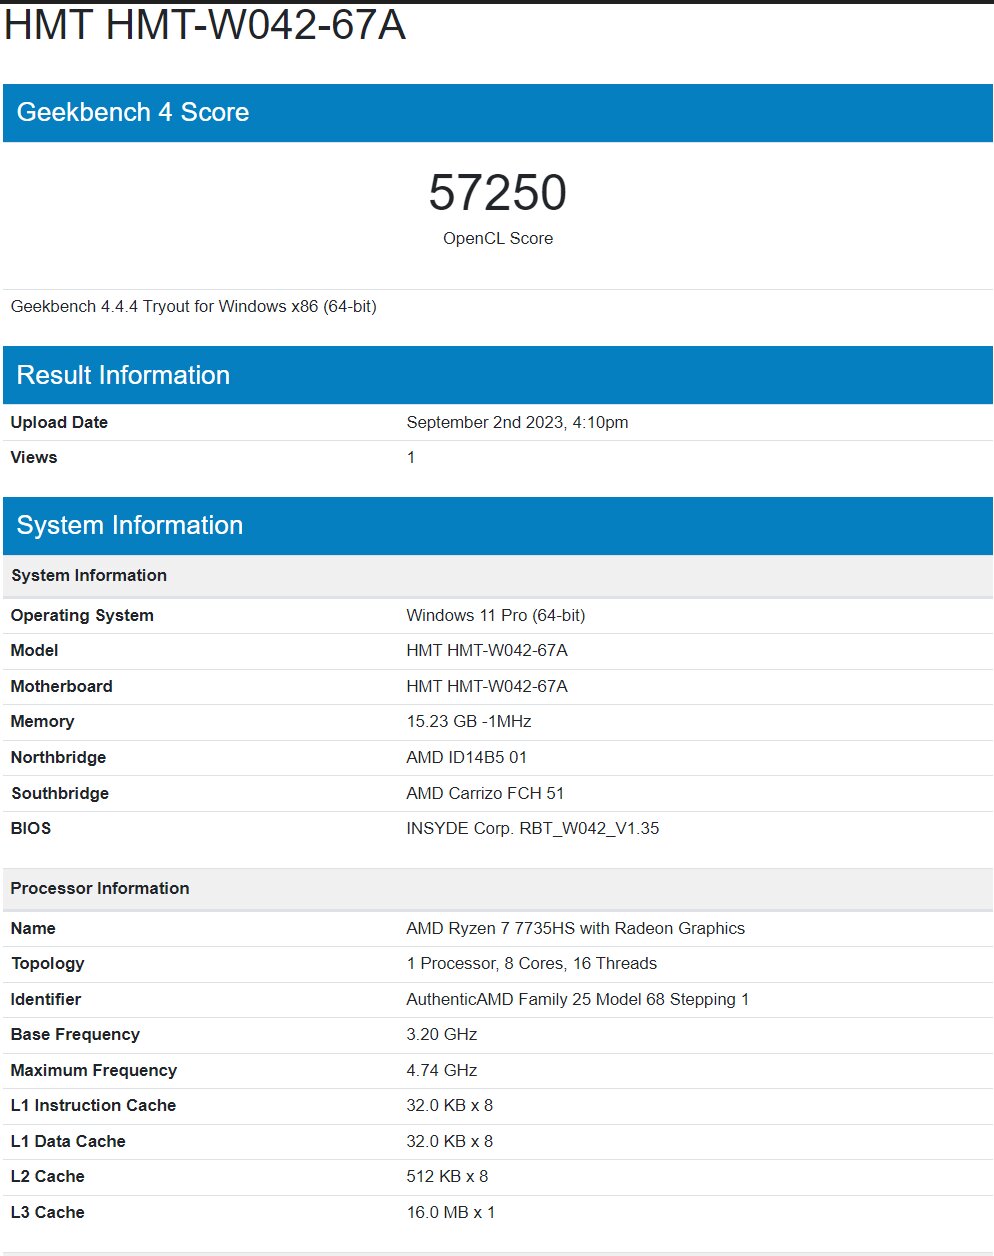This screenshot has height=1256, width=994.
Task: Click the 57250 OpenCL score value
Action: 498,192
